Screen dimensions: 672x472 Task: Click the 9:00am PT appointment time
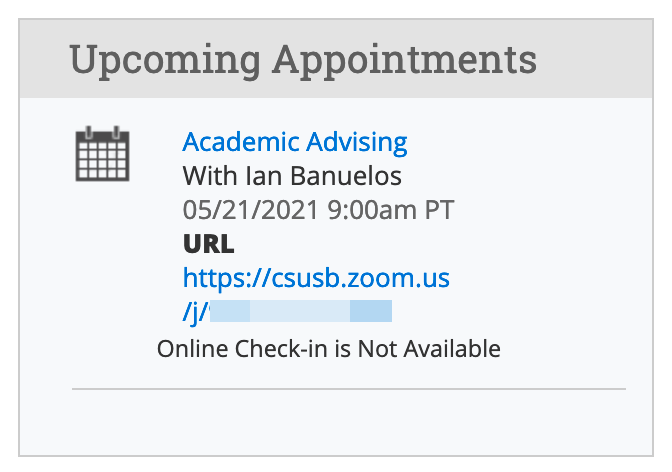click(391, 210)
